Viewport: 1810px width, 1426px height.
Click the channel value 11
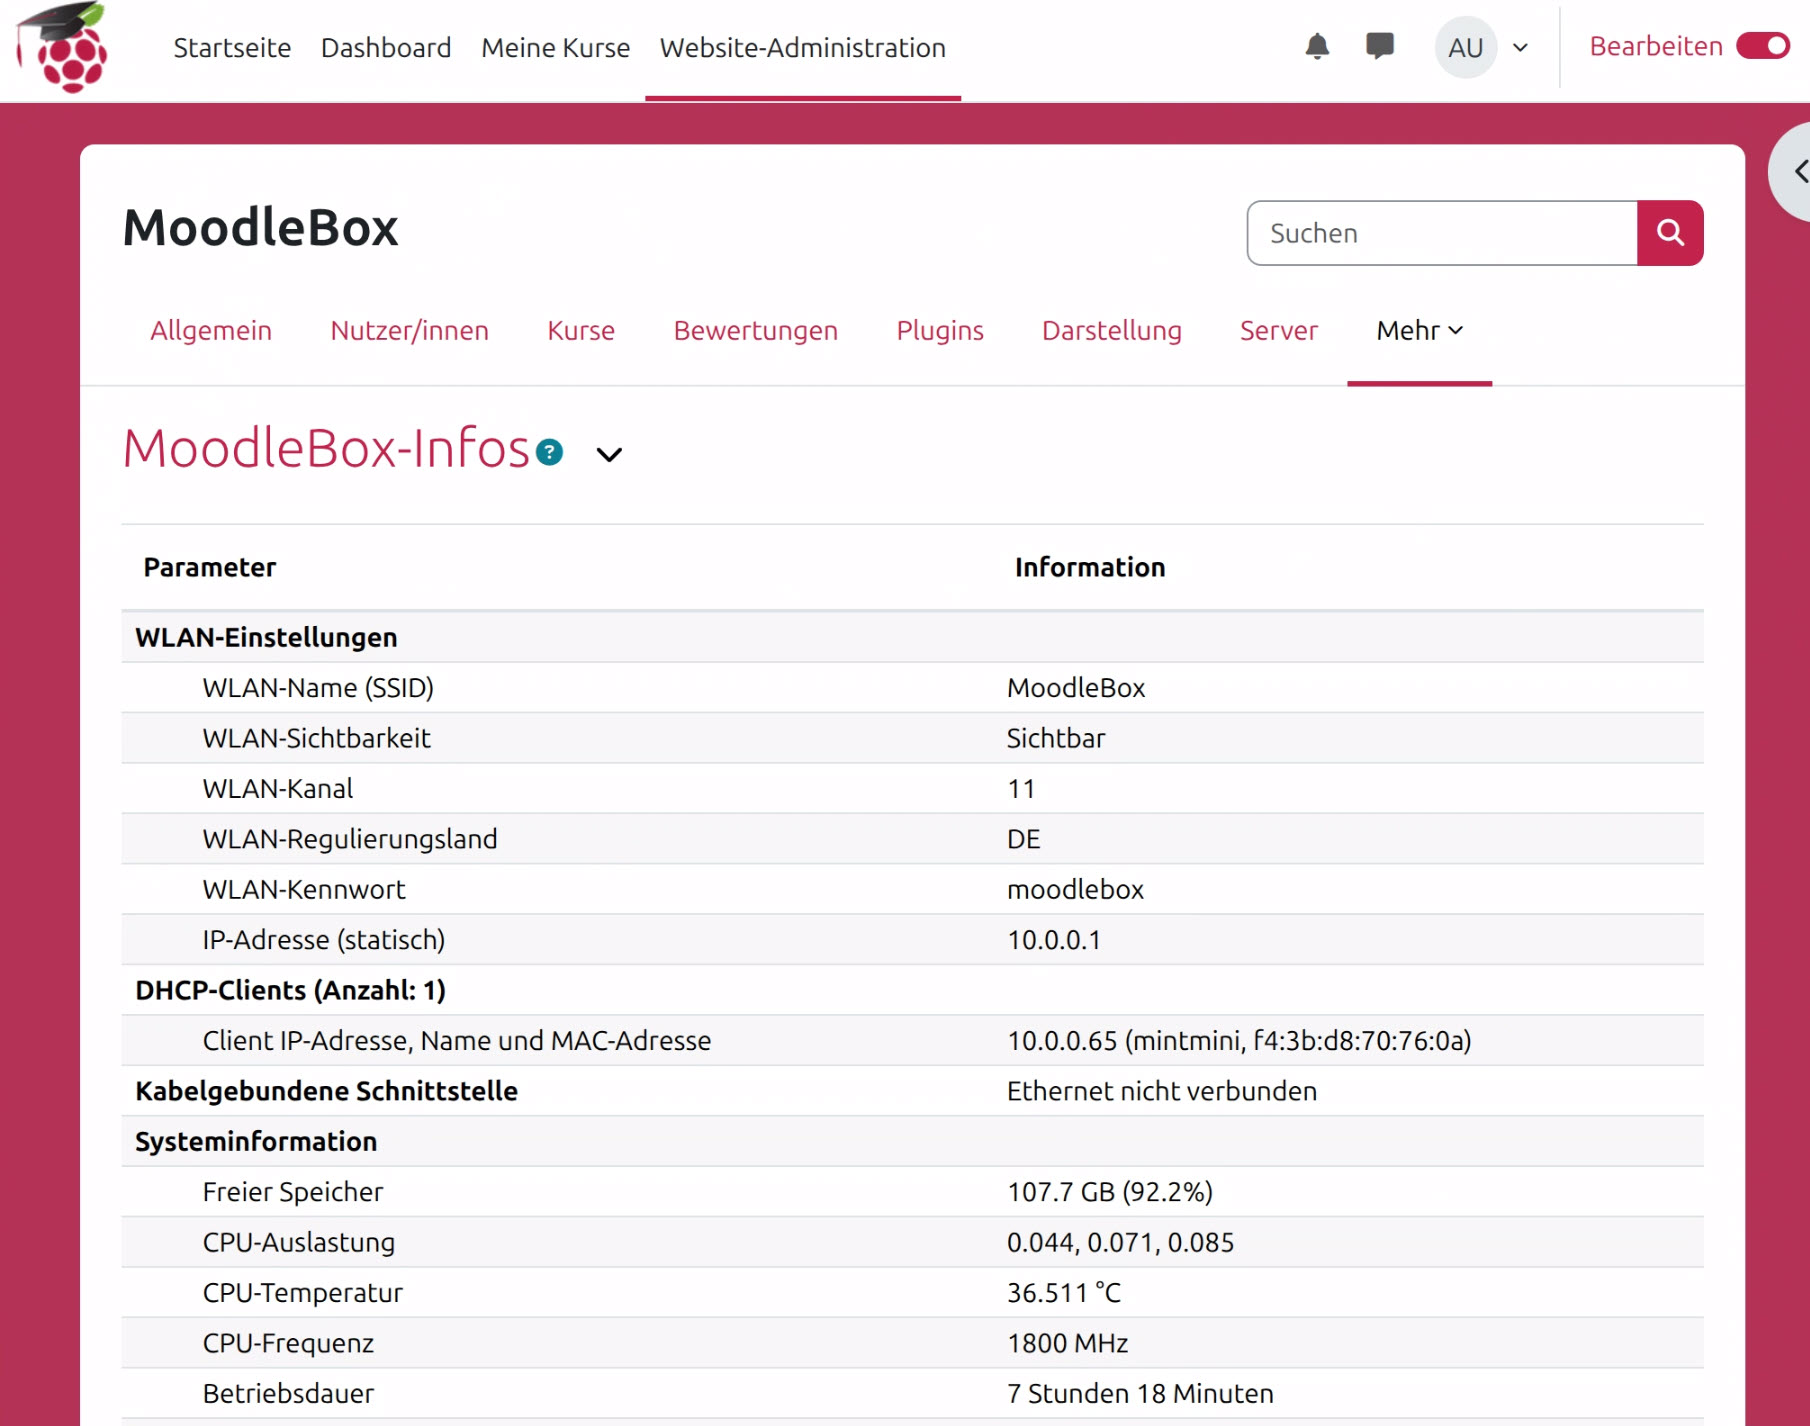point(1021,789)
